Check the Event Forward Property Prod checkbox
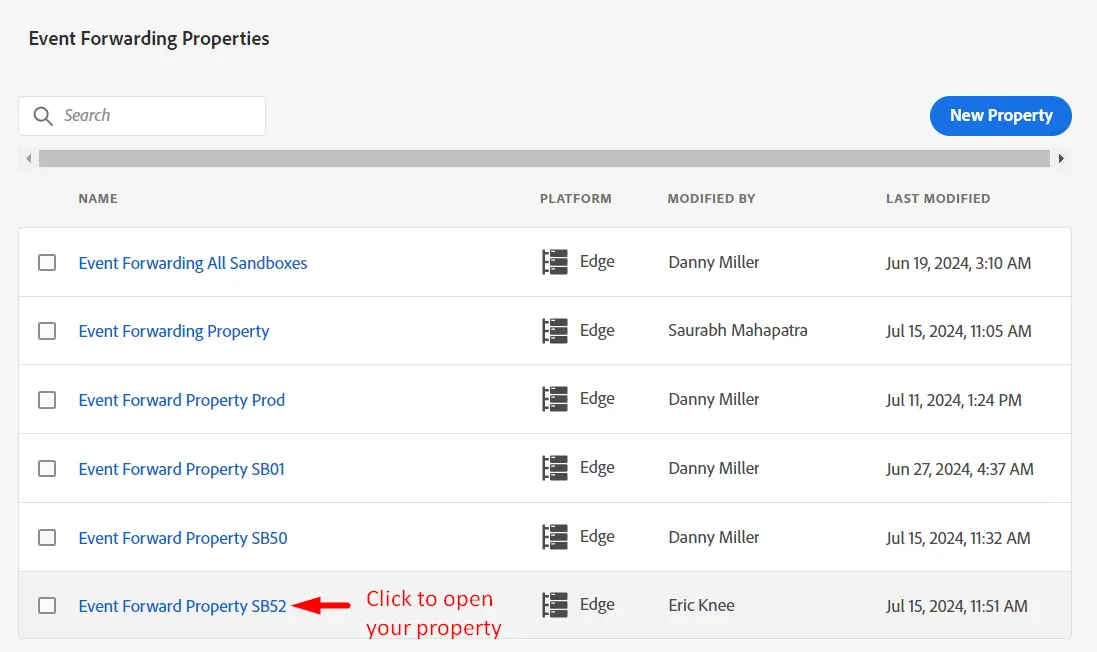 click(47, 399)
